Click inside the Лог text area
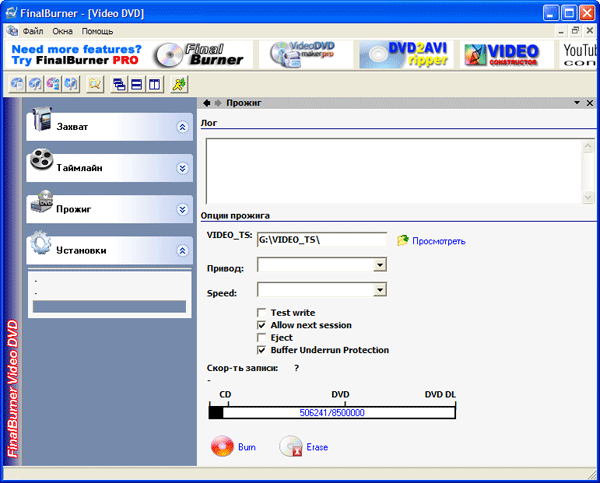This screenshot has width=600, height=483. (x=394, y=171)
